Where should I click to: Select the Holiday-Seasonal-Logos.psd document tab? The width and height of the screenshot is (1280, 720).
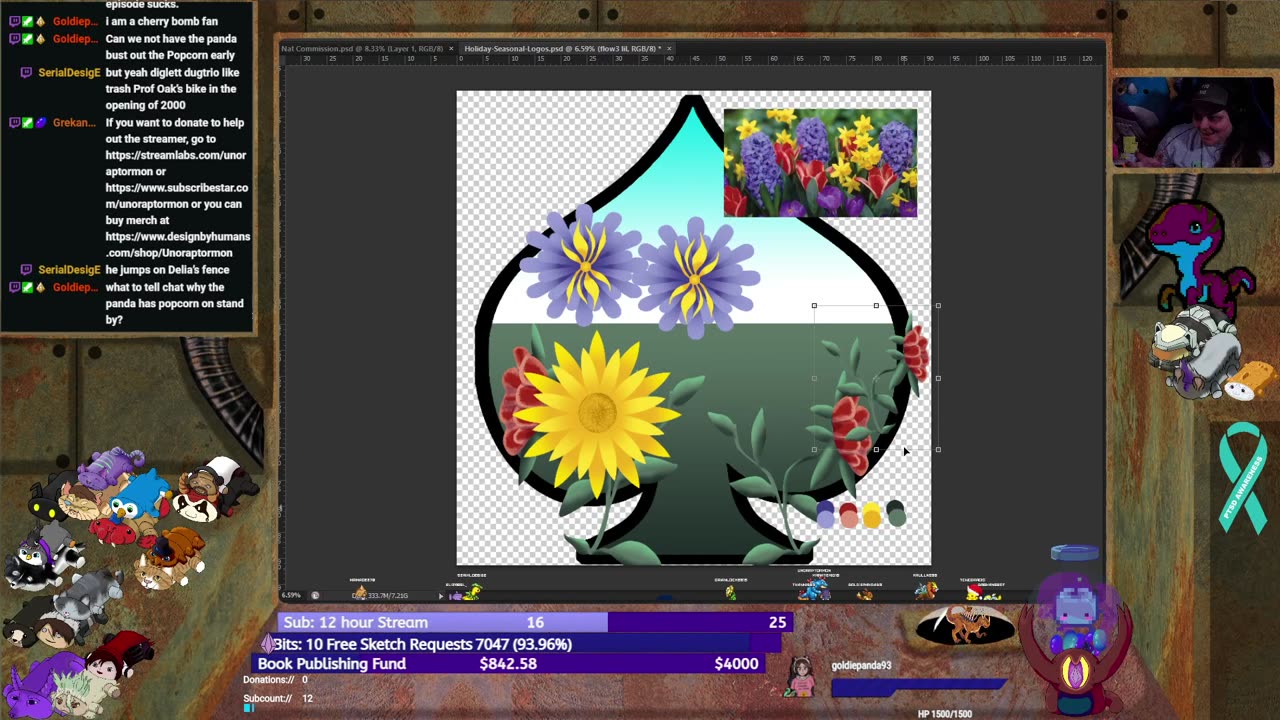tap(561, 48)
